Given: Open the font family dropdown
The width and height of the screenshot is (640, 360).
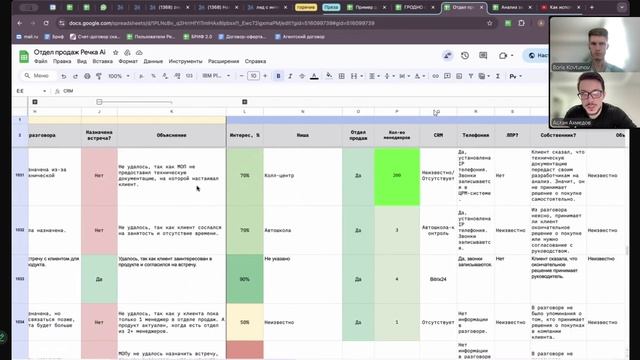Looking at the screenshot, I should click(x=216, y=76).
